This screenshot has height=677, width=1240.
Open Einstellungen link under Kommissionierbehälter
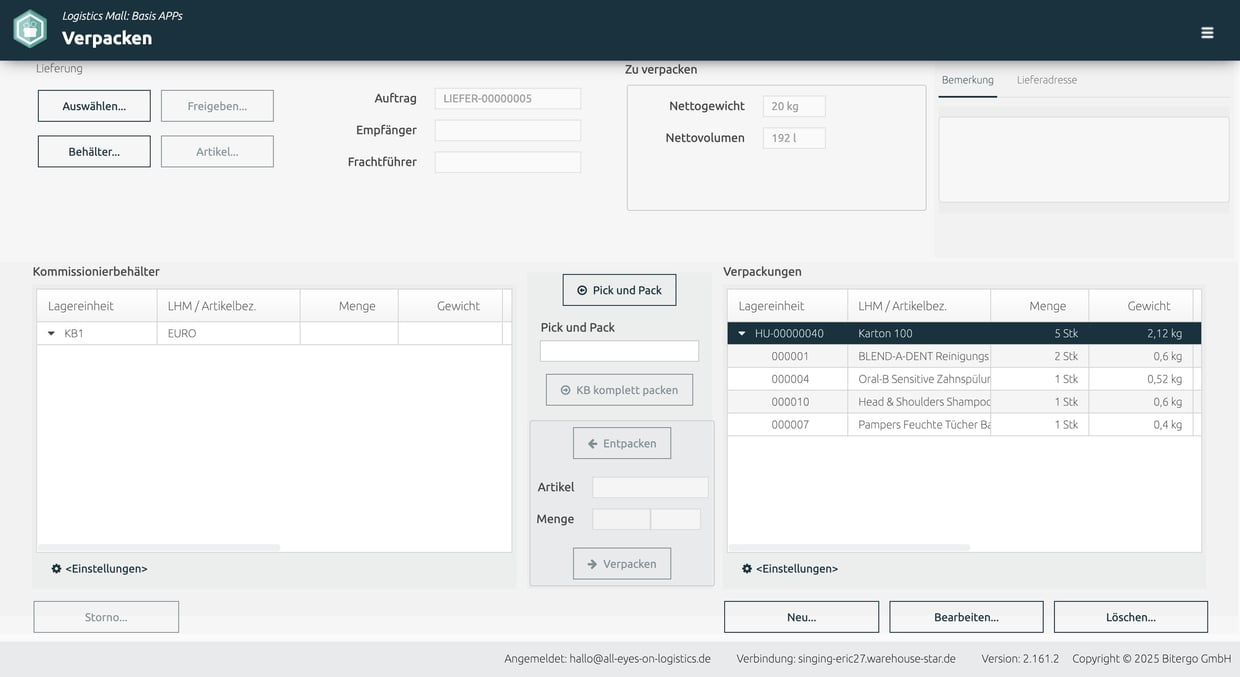click(106, 568)
